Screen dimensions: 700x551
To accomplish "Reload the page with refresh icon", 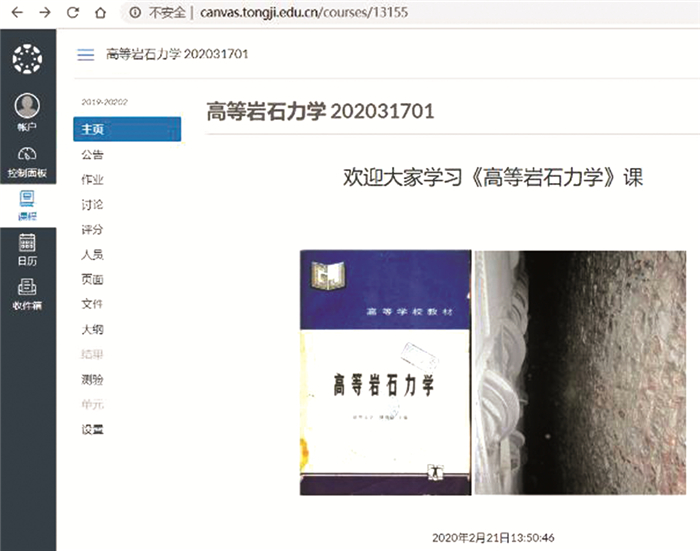I will 72,14.
